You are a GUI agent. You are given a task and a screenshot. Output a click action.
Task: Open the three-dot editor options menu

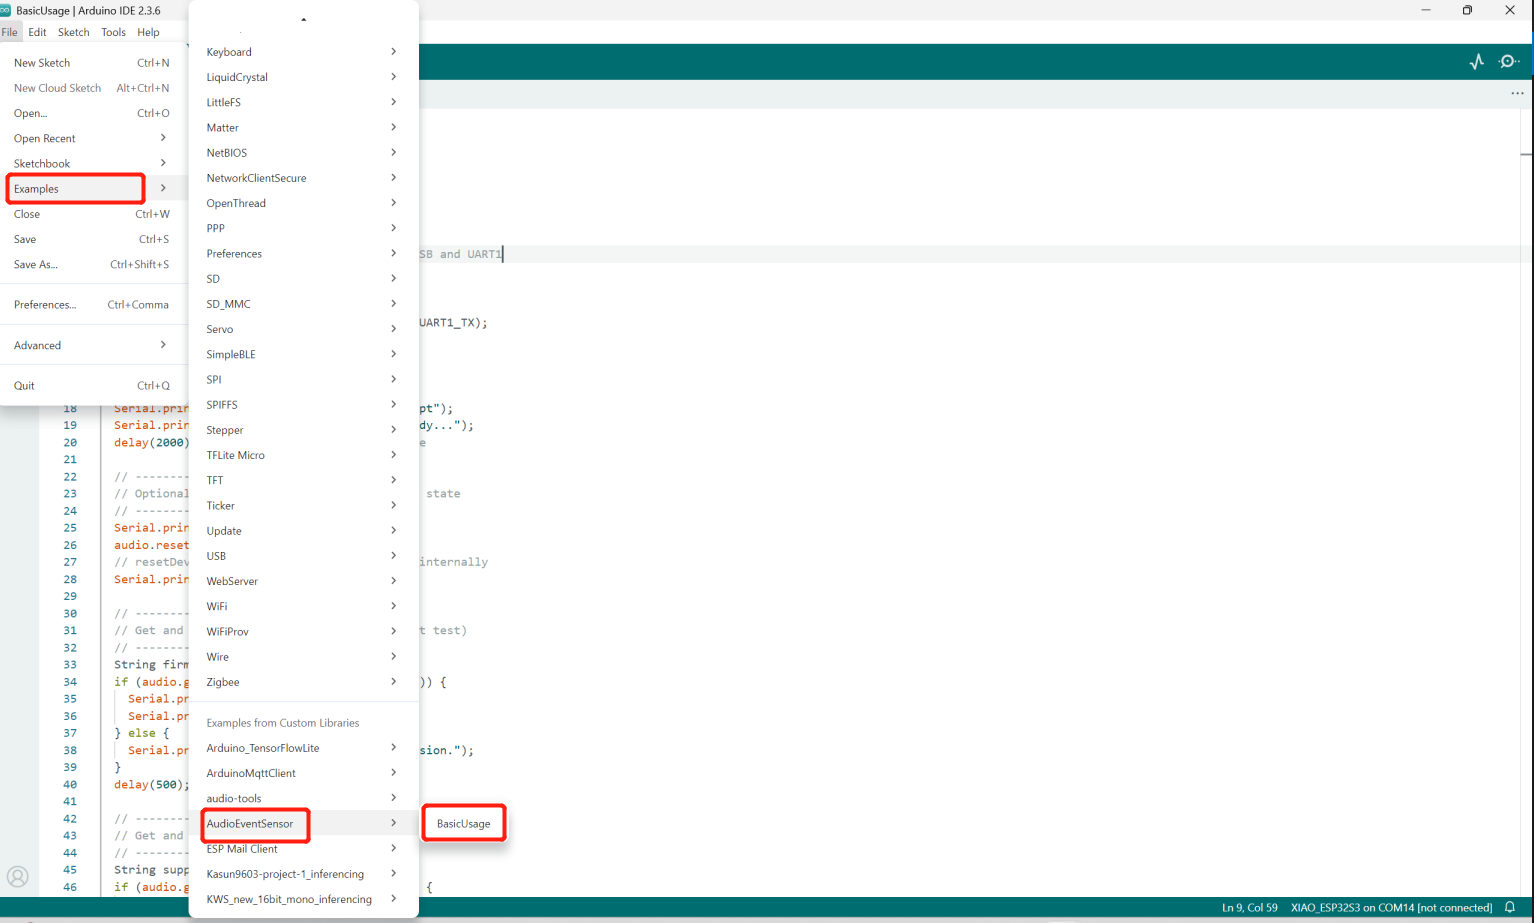tap(1517, 94)
